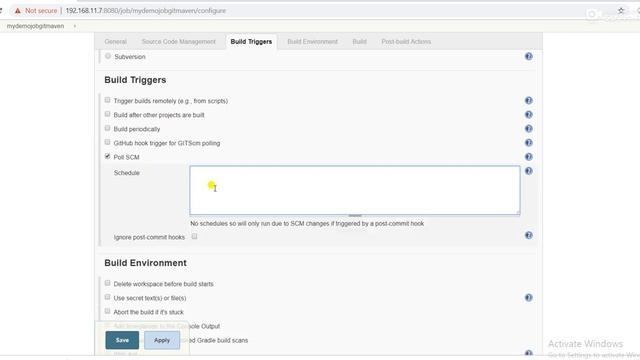The image size is (640, 360).
Task: Enable Build periodically checkbox
Action: (107, 128)
